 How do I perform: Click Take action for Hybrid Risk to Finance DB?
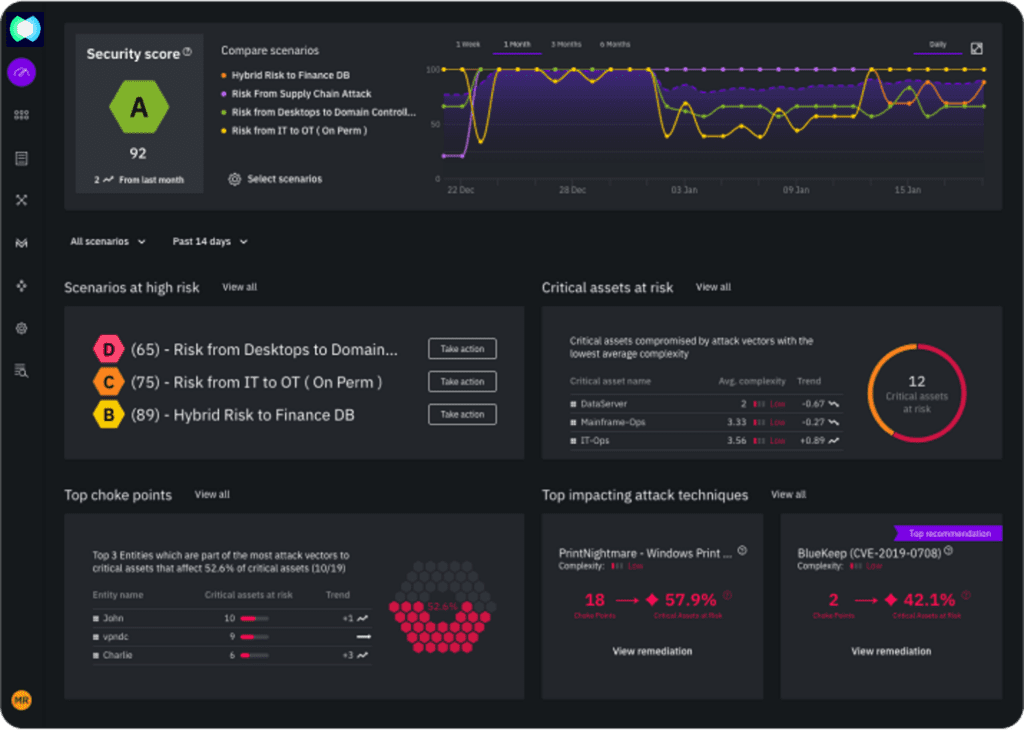[461, 414]
